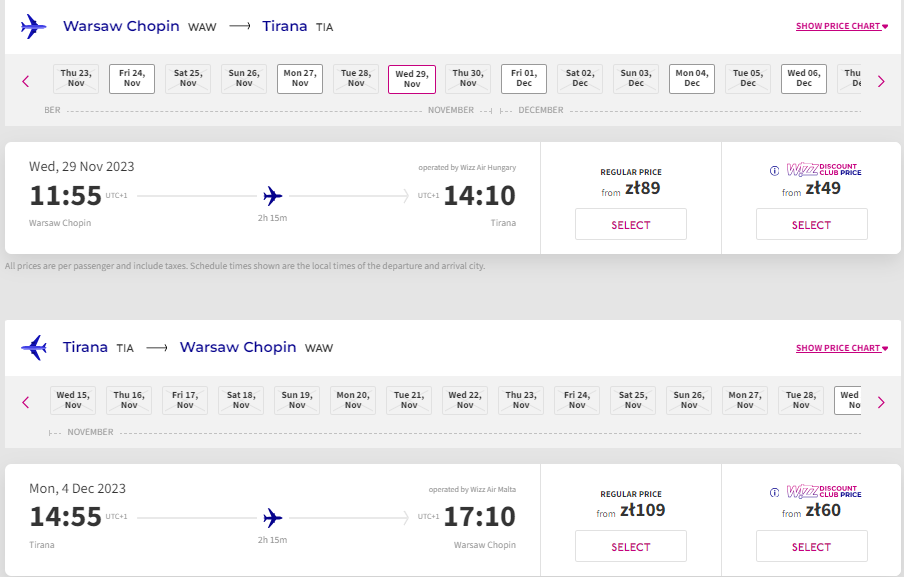Select return Wizz Discount Club price zł60

click(812, 546)
